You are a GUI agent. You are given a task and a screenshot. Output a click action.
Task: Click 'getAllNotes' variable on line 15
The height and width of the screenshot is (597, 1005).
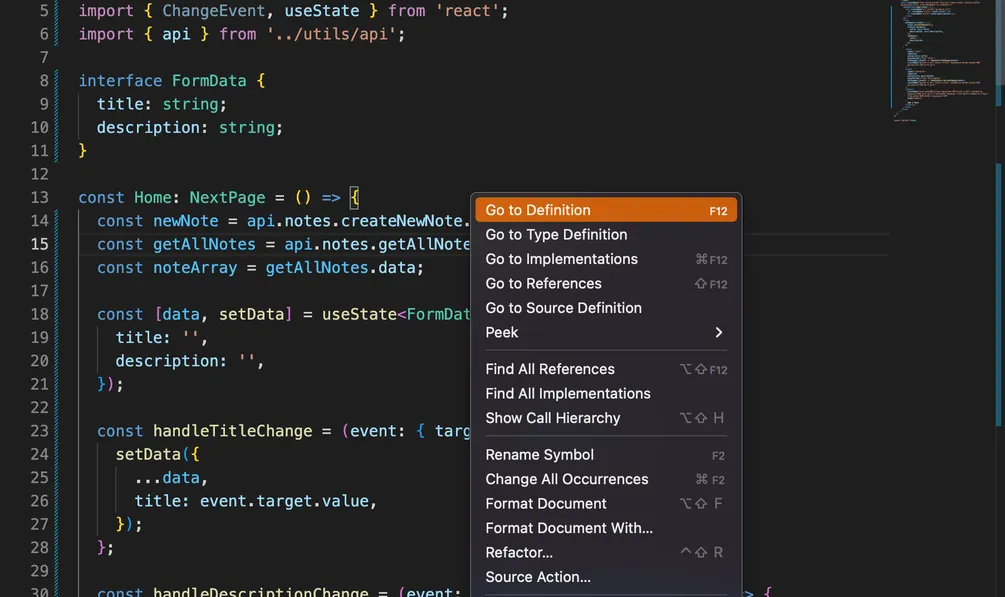(x=204, y=244)
